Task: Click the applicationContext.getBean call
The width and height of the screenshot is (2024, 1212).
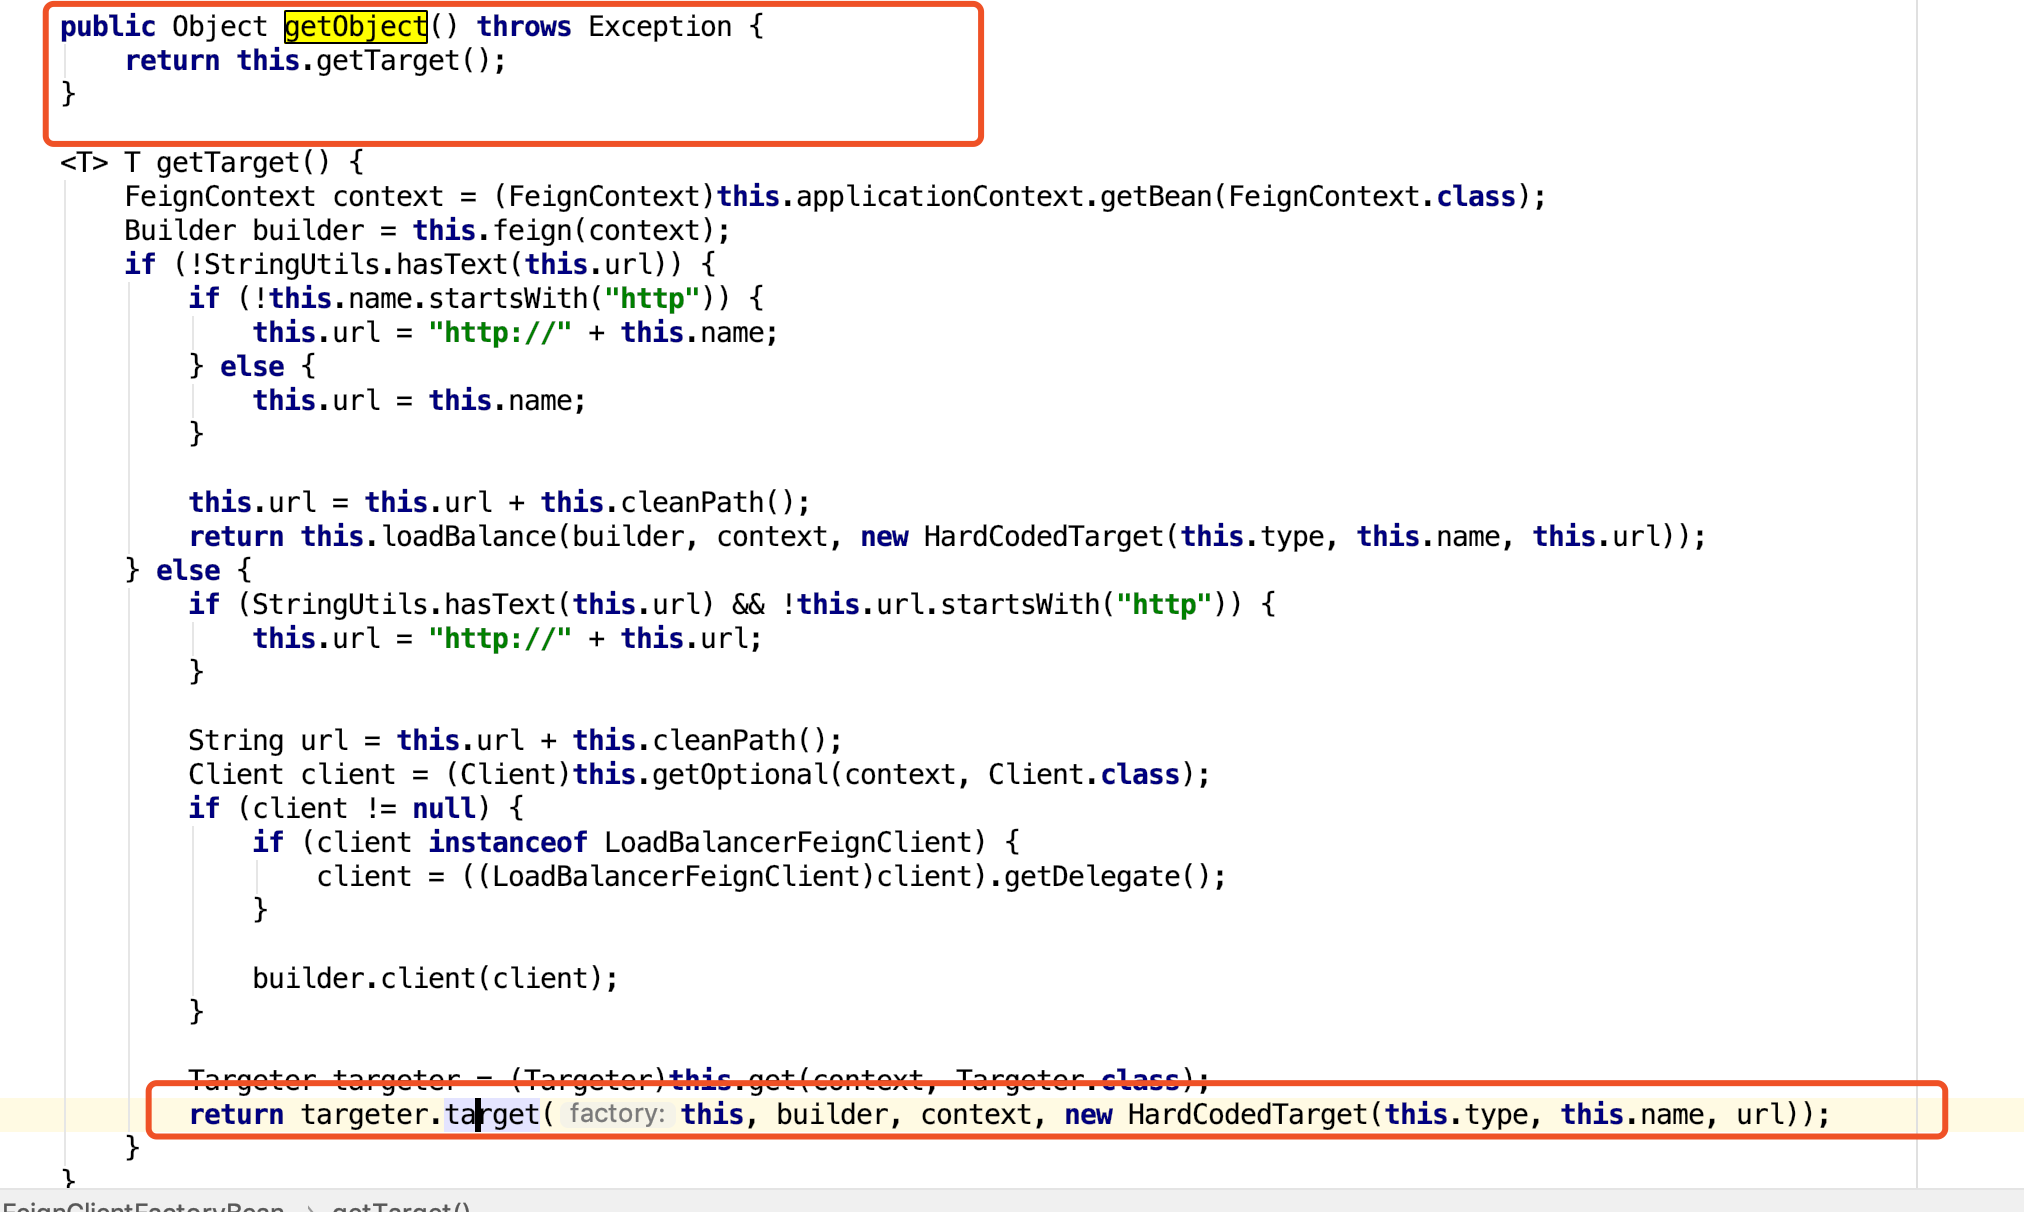Action: tap(1002, 197)
